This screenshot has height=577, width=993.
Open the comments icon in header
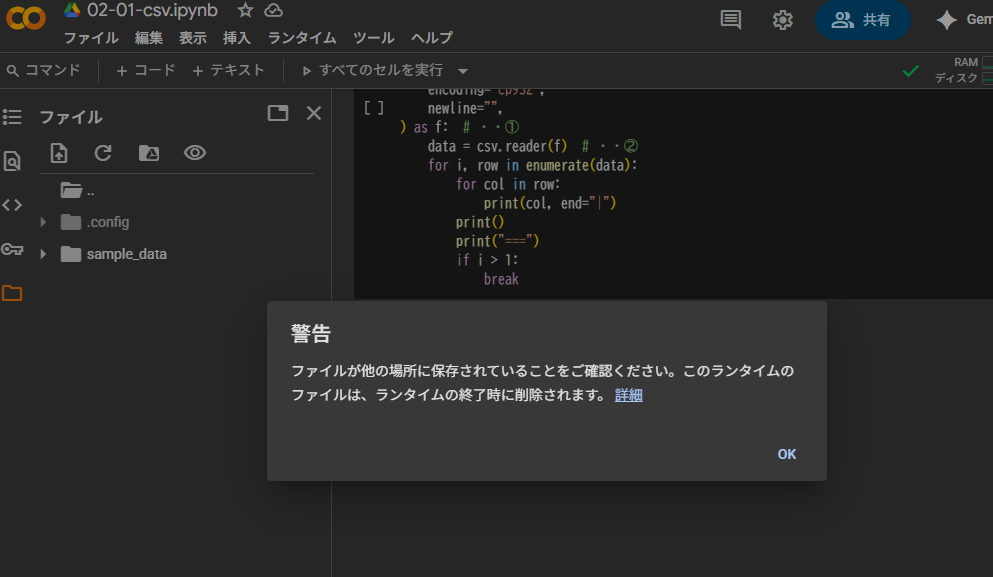(731, 20)
